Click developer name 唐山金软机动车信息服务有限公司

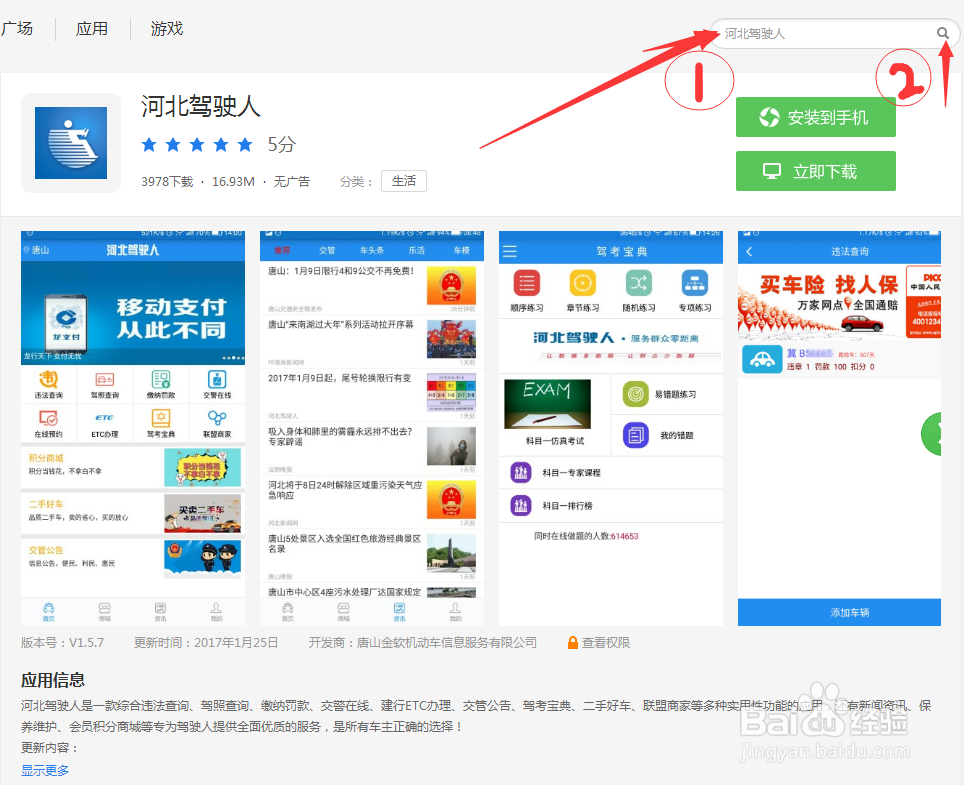pos(447,642)
